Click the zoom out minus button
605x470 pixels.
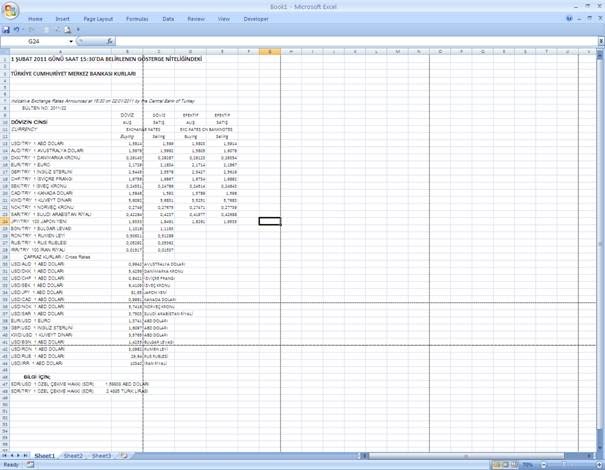[544, 465]
